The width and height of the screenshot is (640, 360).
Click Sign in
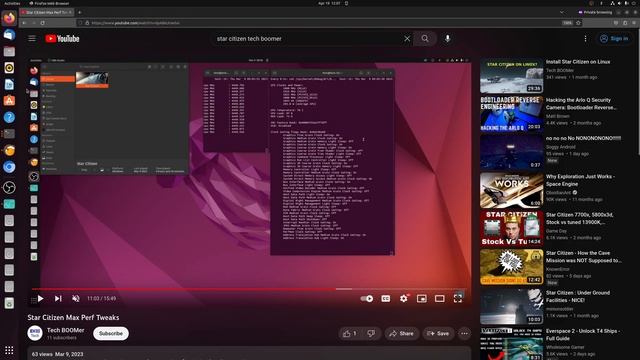point(614,38)
